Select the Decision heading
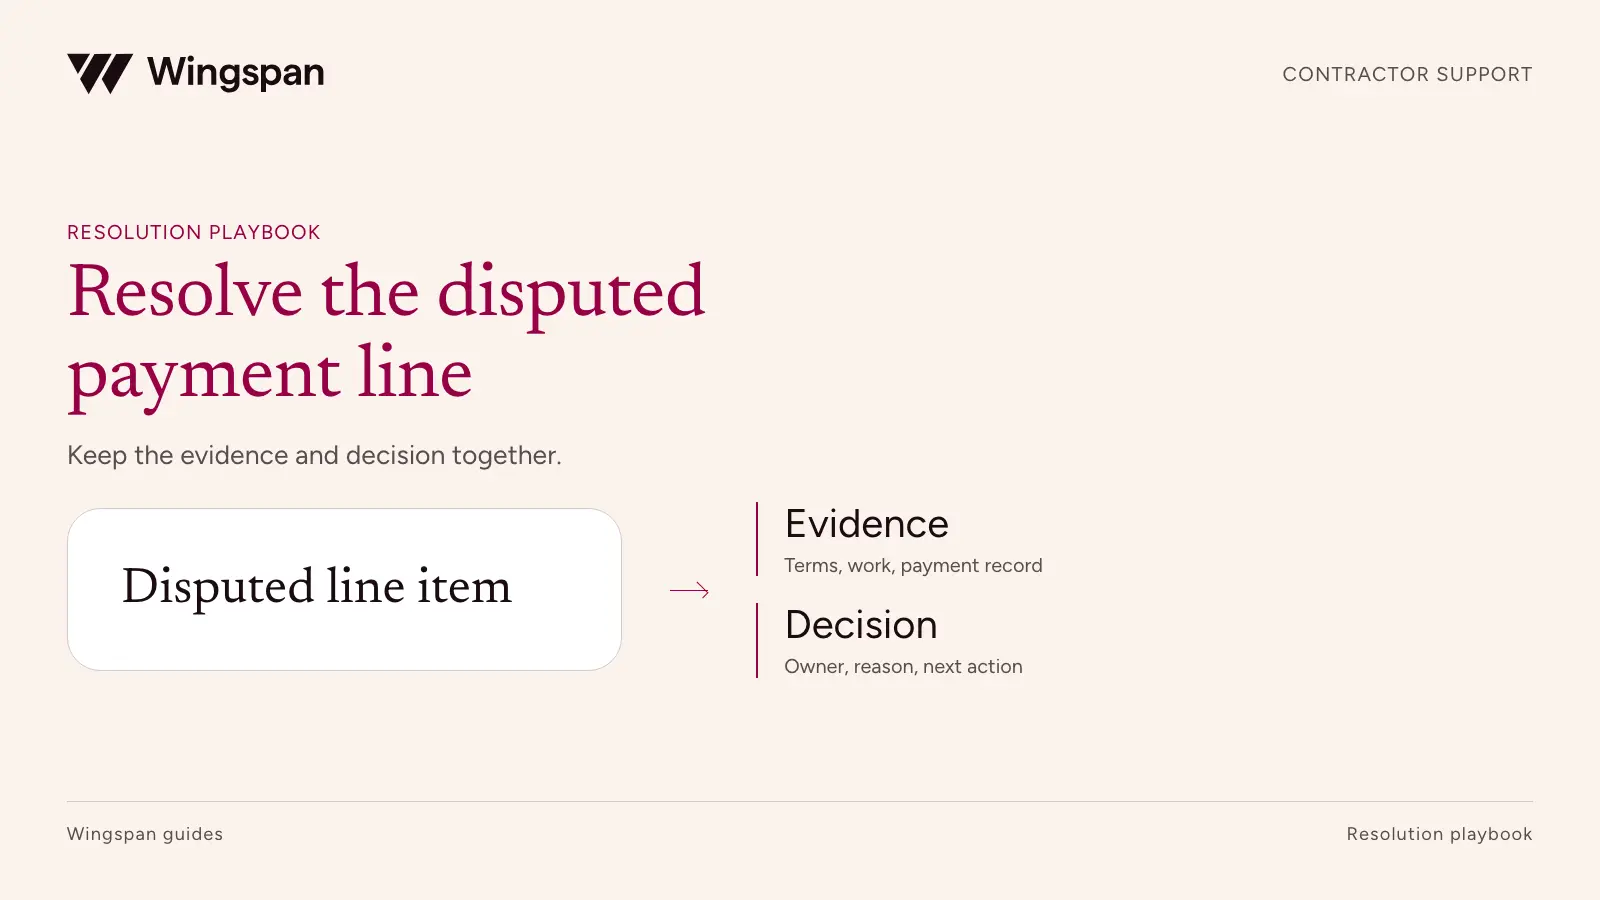Image resolution: width=1600 pixels, height=900 pixels. pos(861,625)
